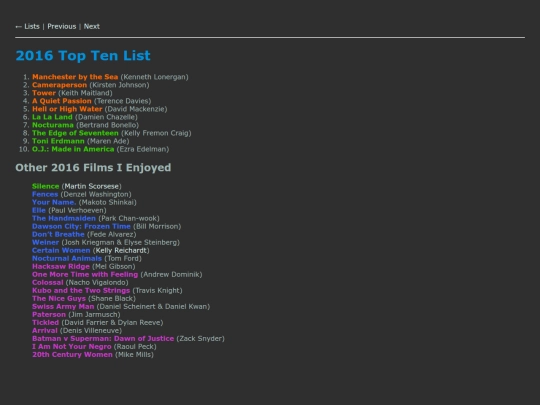The image size is (540, 405).
Task: Click I Am Not Your Negro link
Action: click(x=72, y=346)
